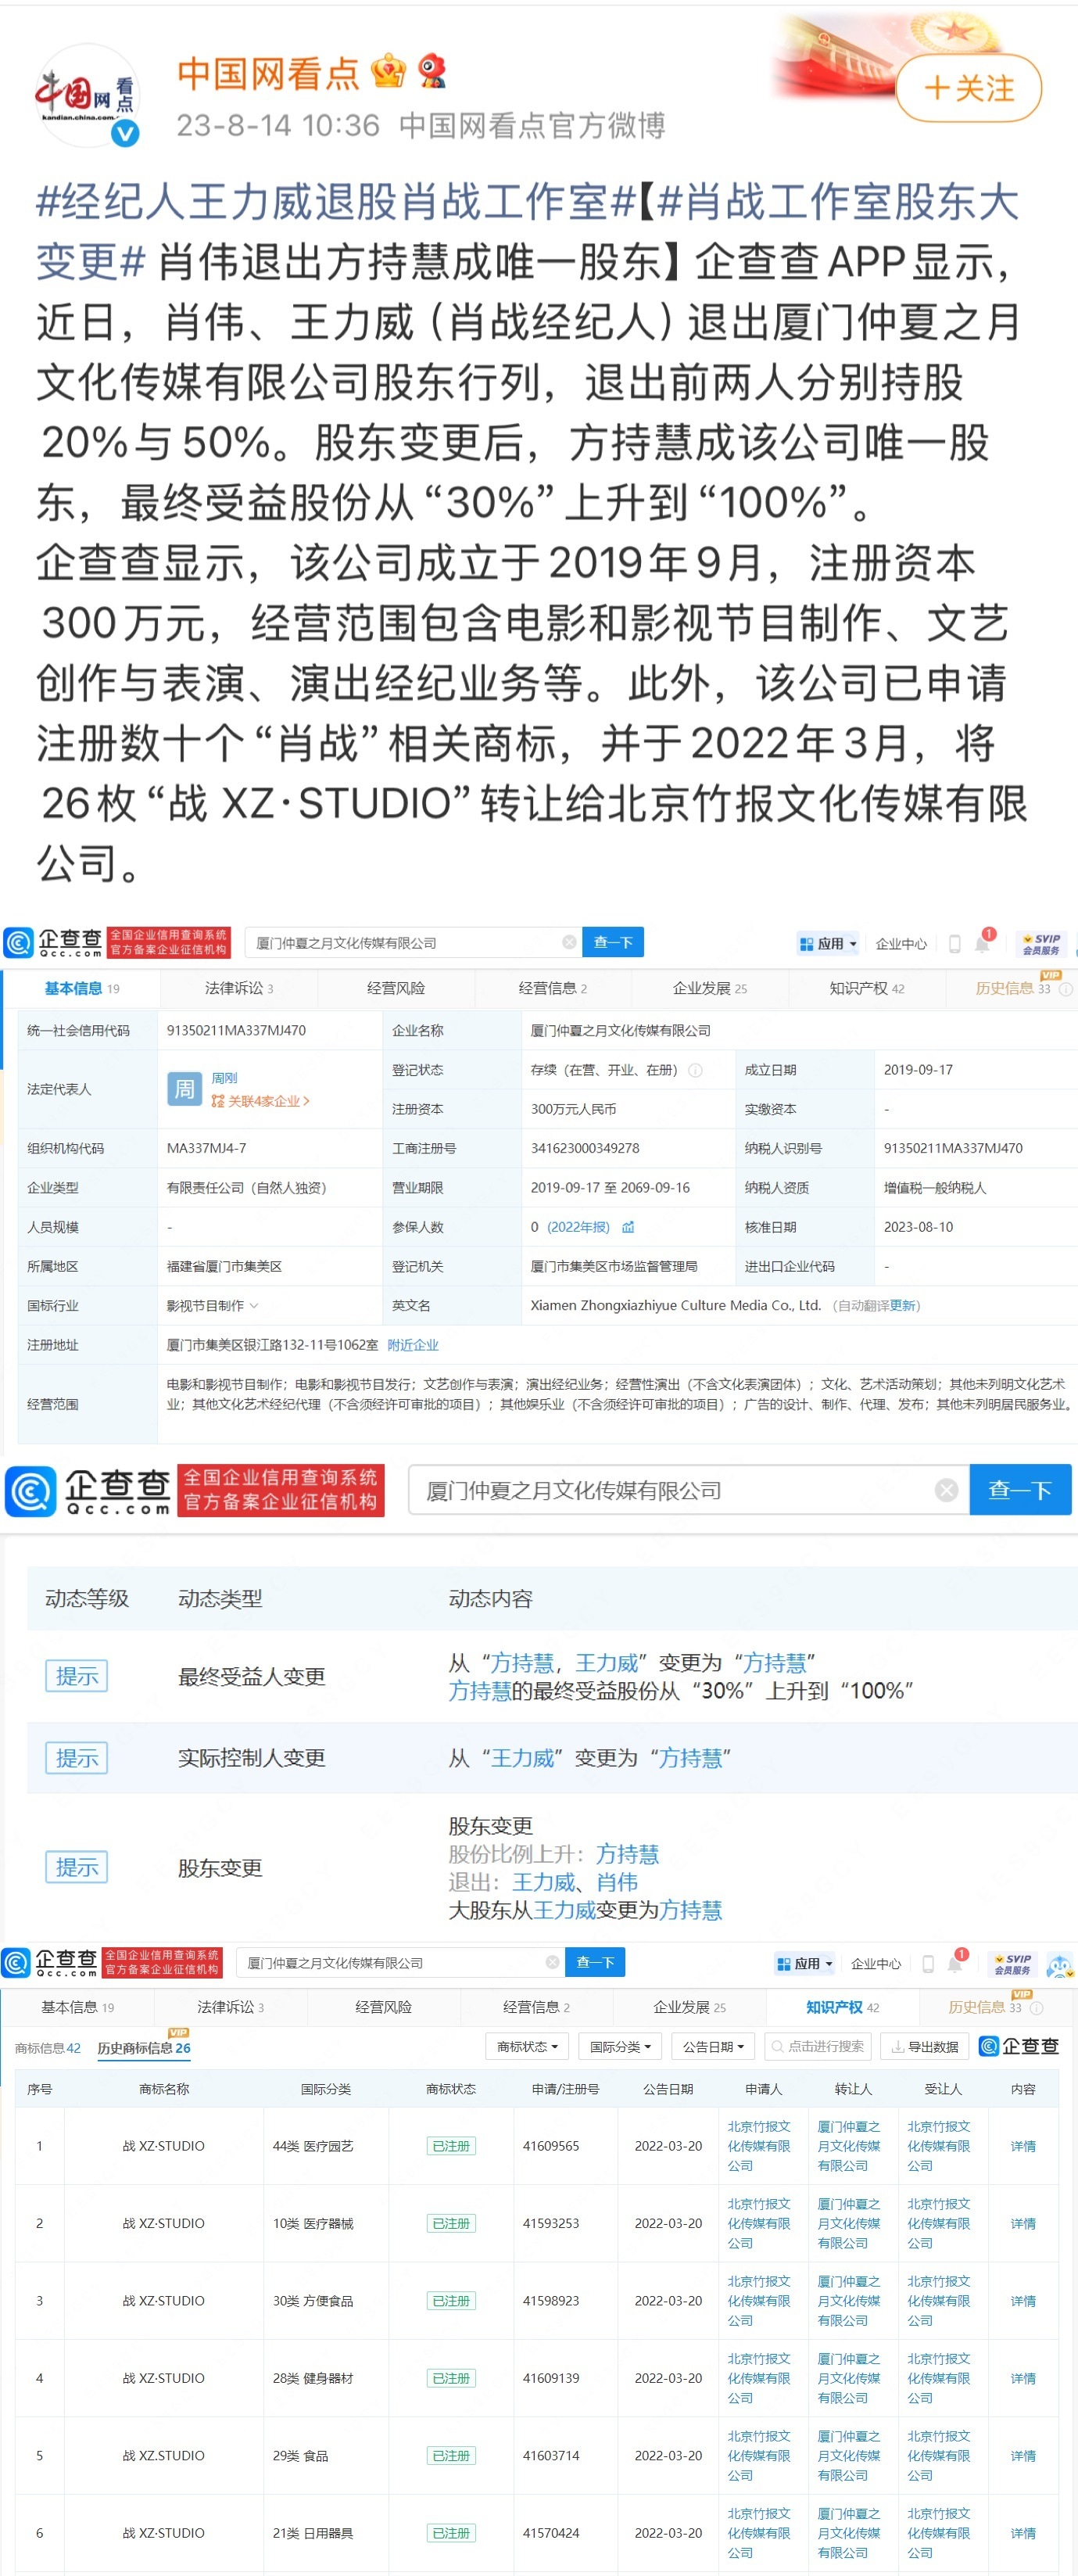Select 历史商标信息 26 sub-tab
This screenshot has height=2576, width=1078.
pos(144,2047)
